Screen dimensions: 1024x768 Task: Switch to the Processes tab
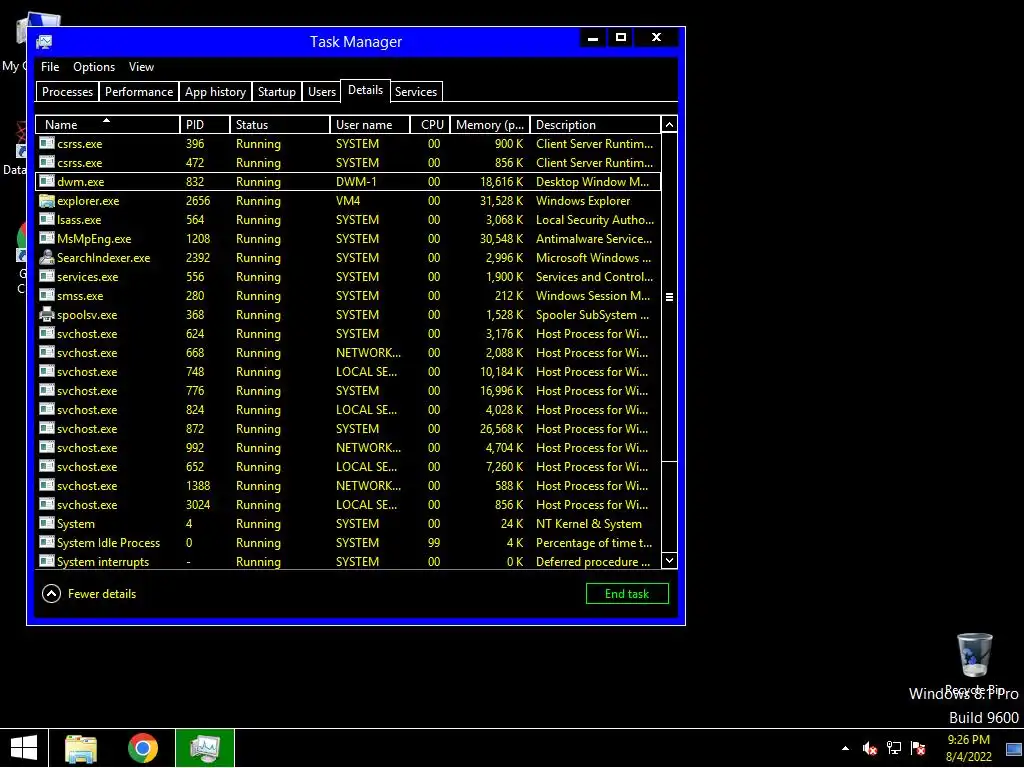click(x=67, y=91)
